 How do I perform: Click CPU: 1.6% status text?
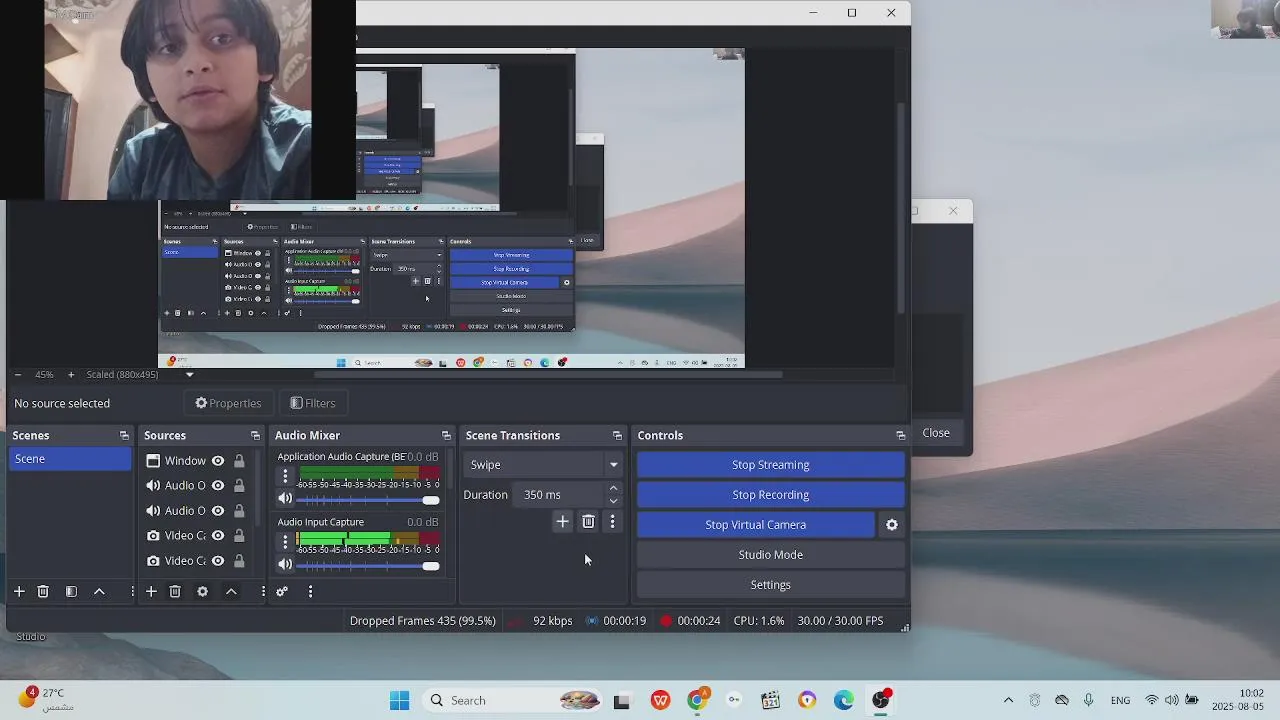coord(759,621)
